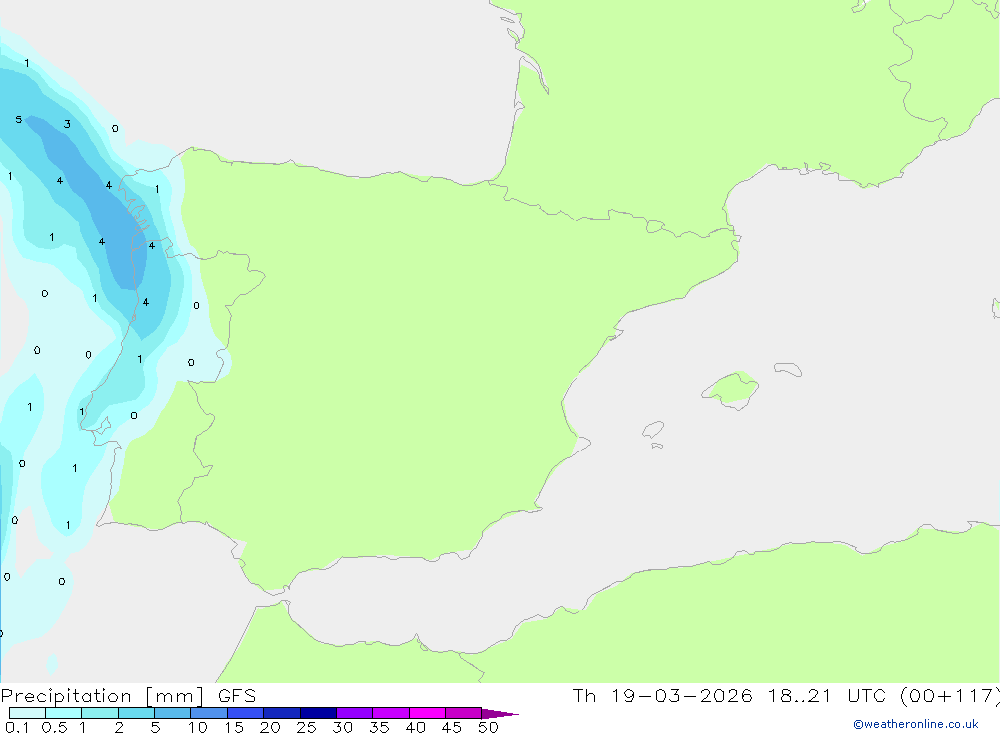Click the "20" legend scale label
The width and height of the screenshot is (1000, 733).
pyautogui.click(x=270, y=727)
